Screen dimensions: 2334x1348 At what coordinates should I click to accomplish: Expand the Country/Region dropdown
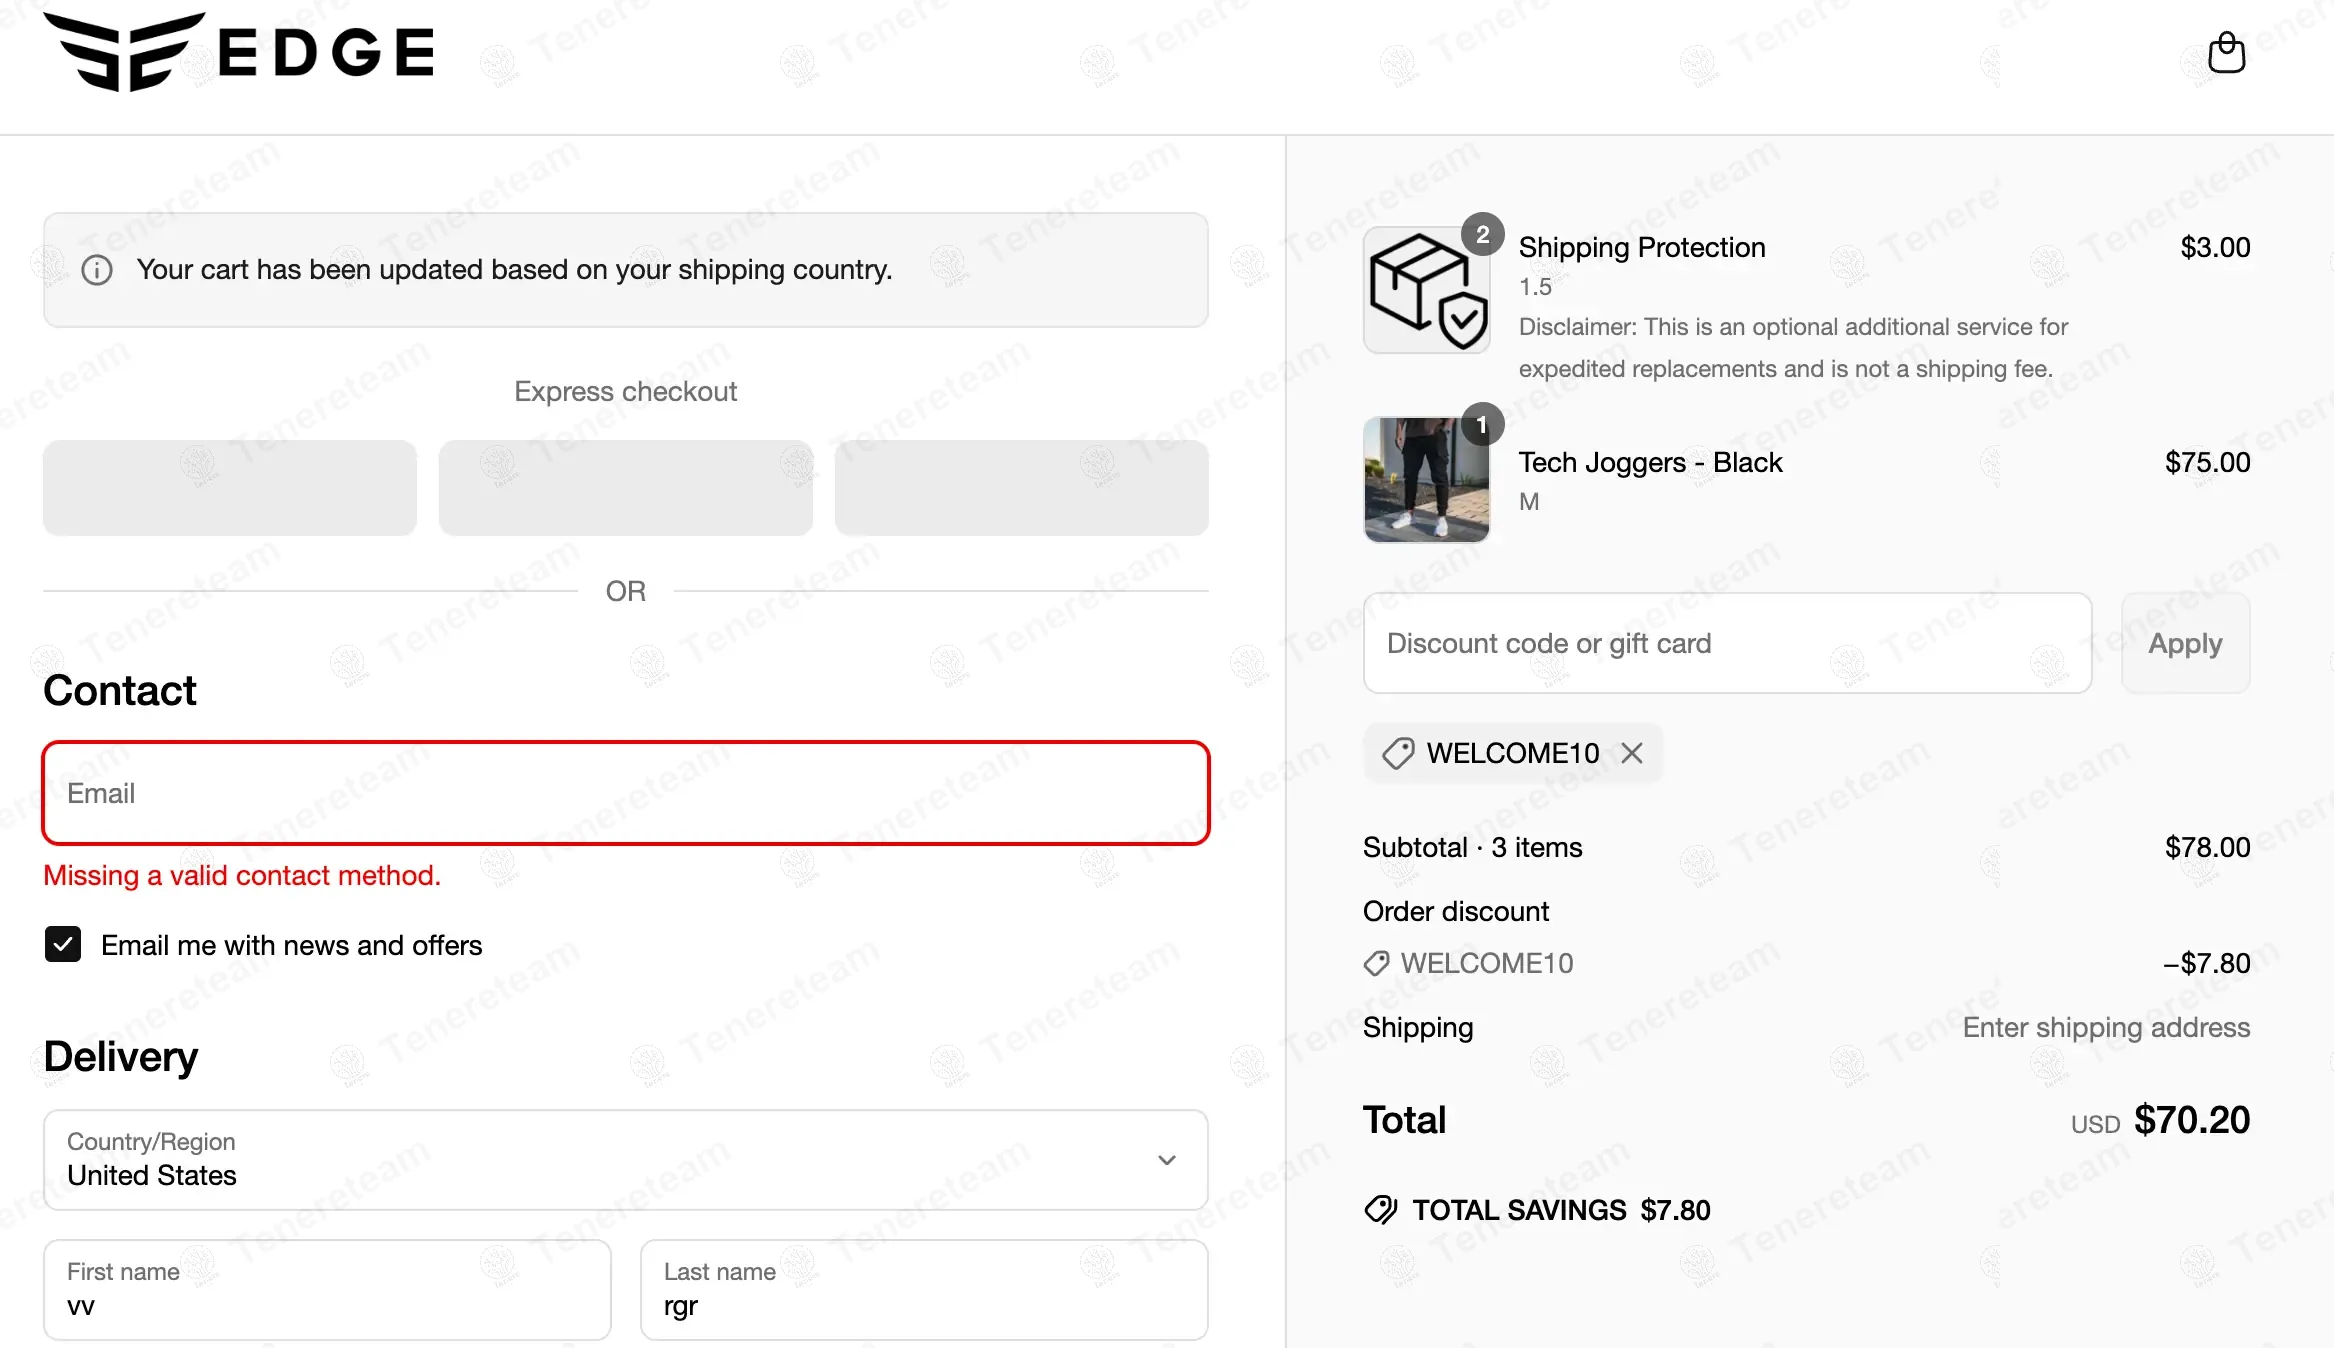click(x=625, y=1160)
